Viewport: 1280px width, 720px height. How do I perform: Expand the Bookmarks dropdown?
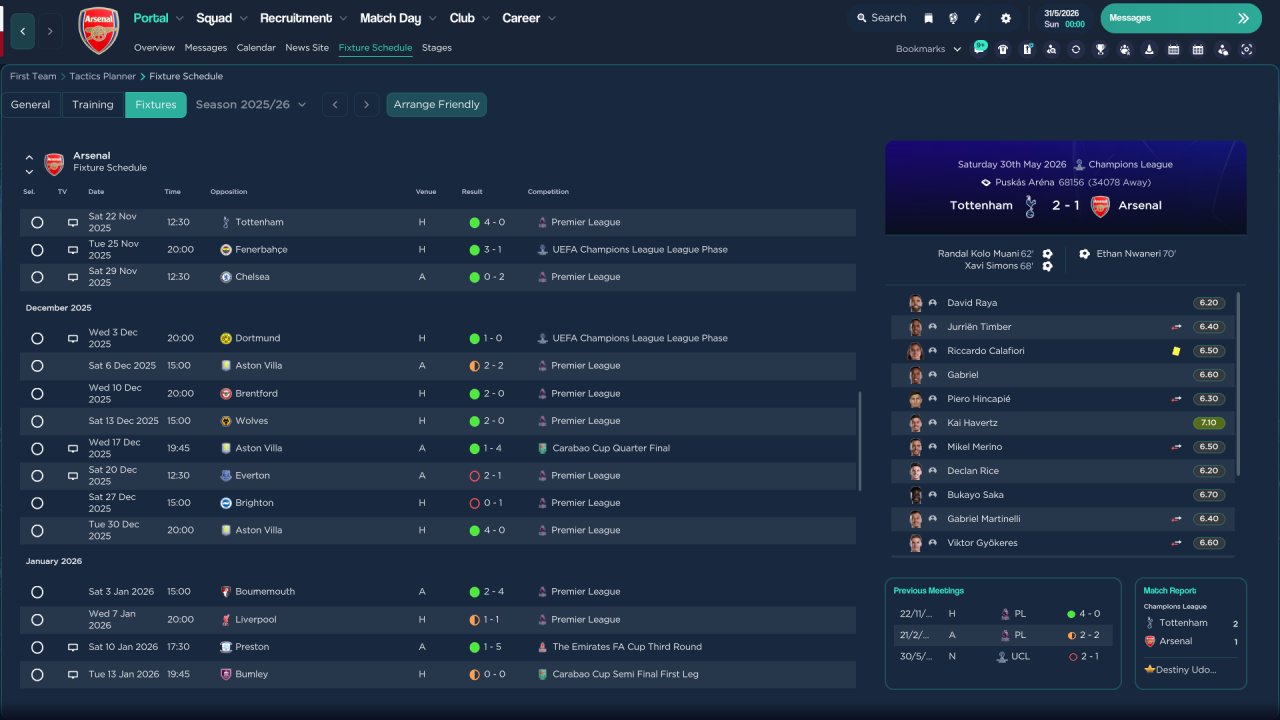pos(928,49)
